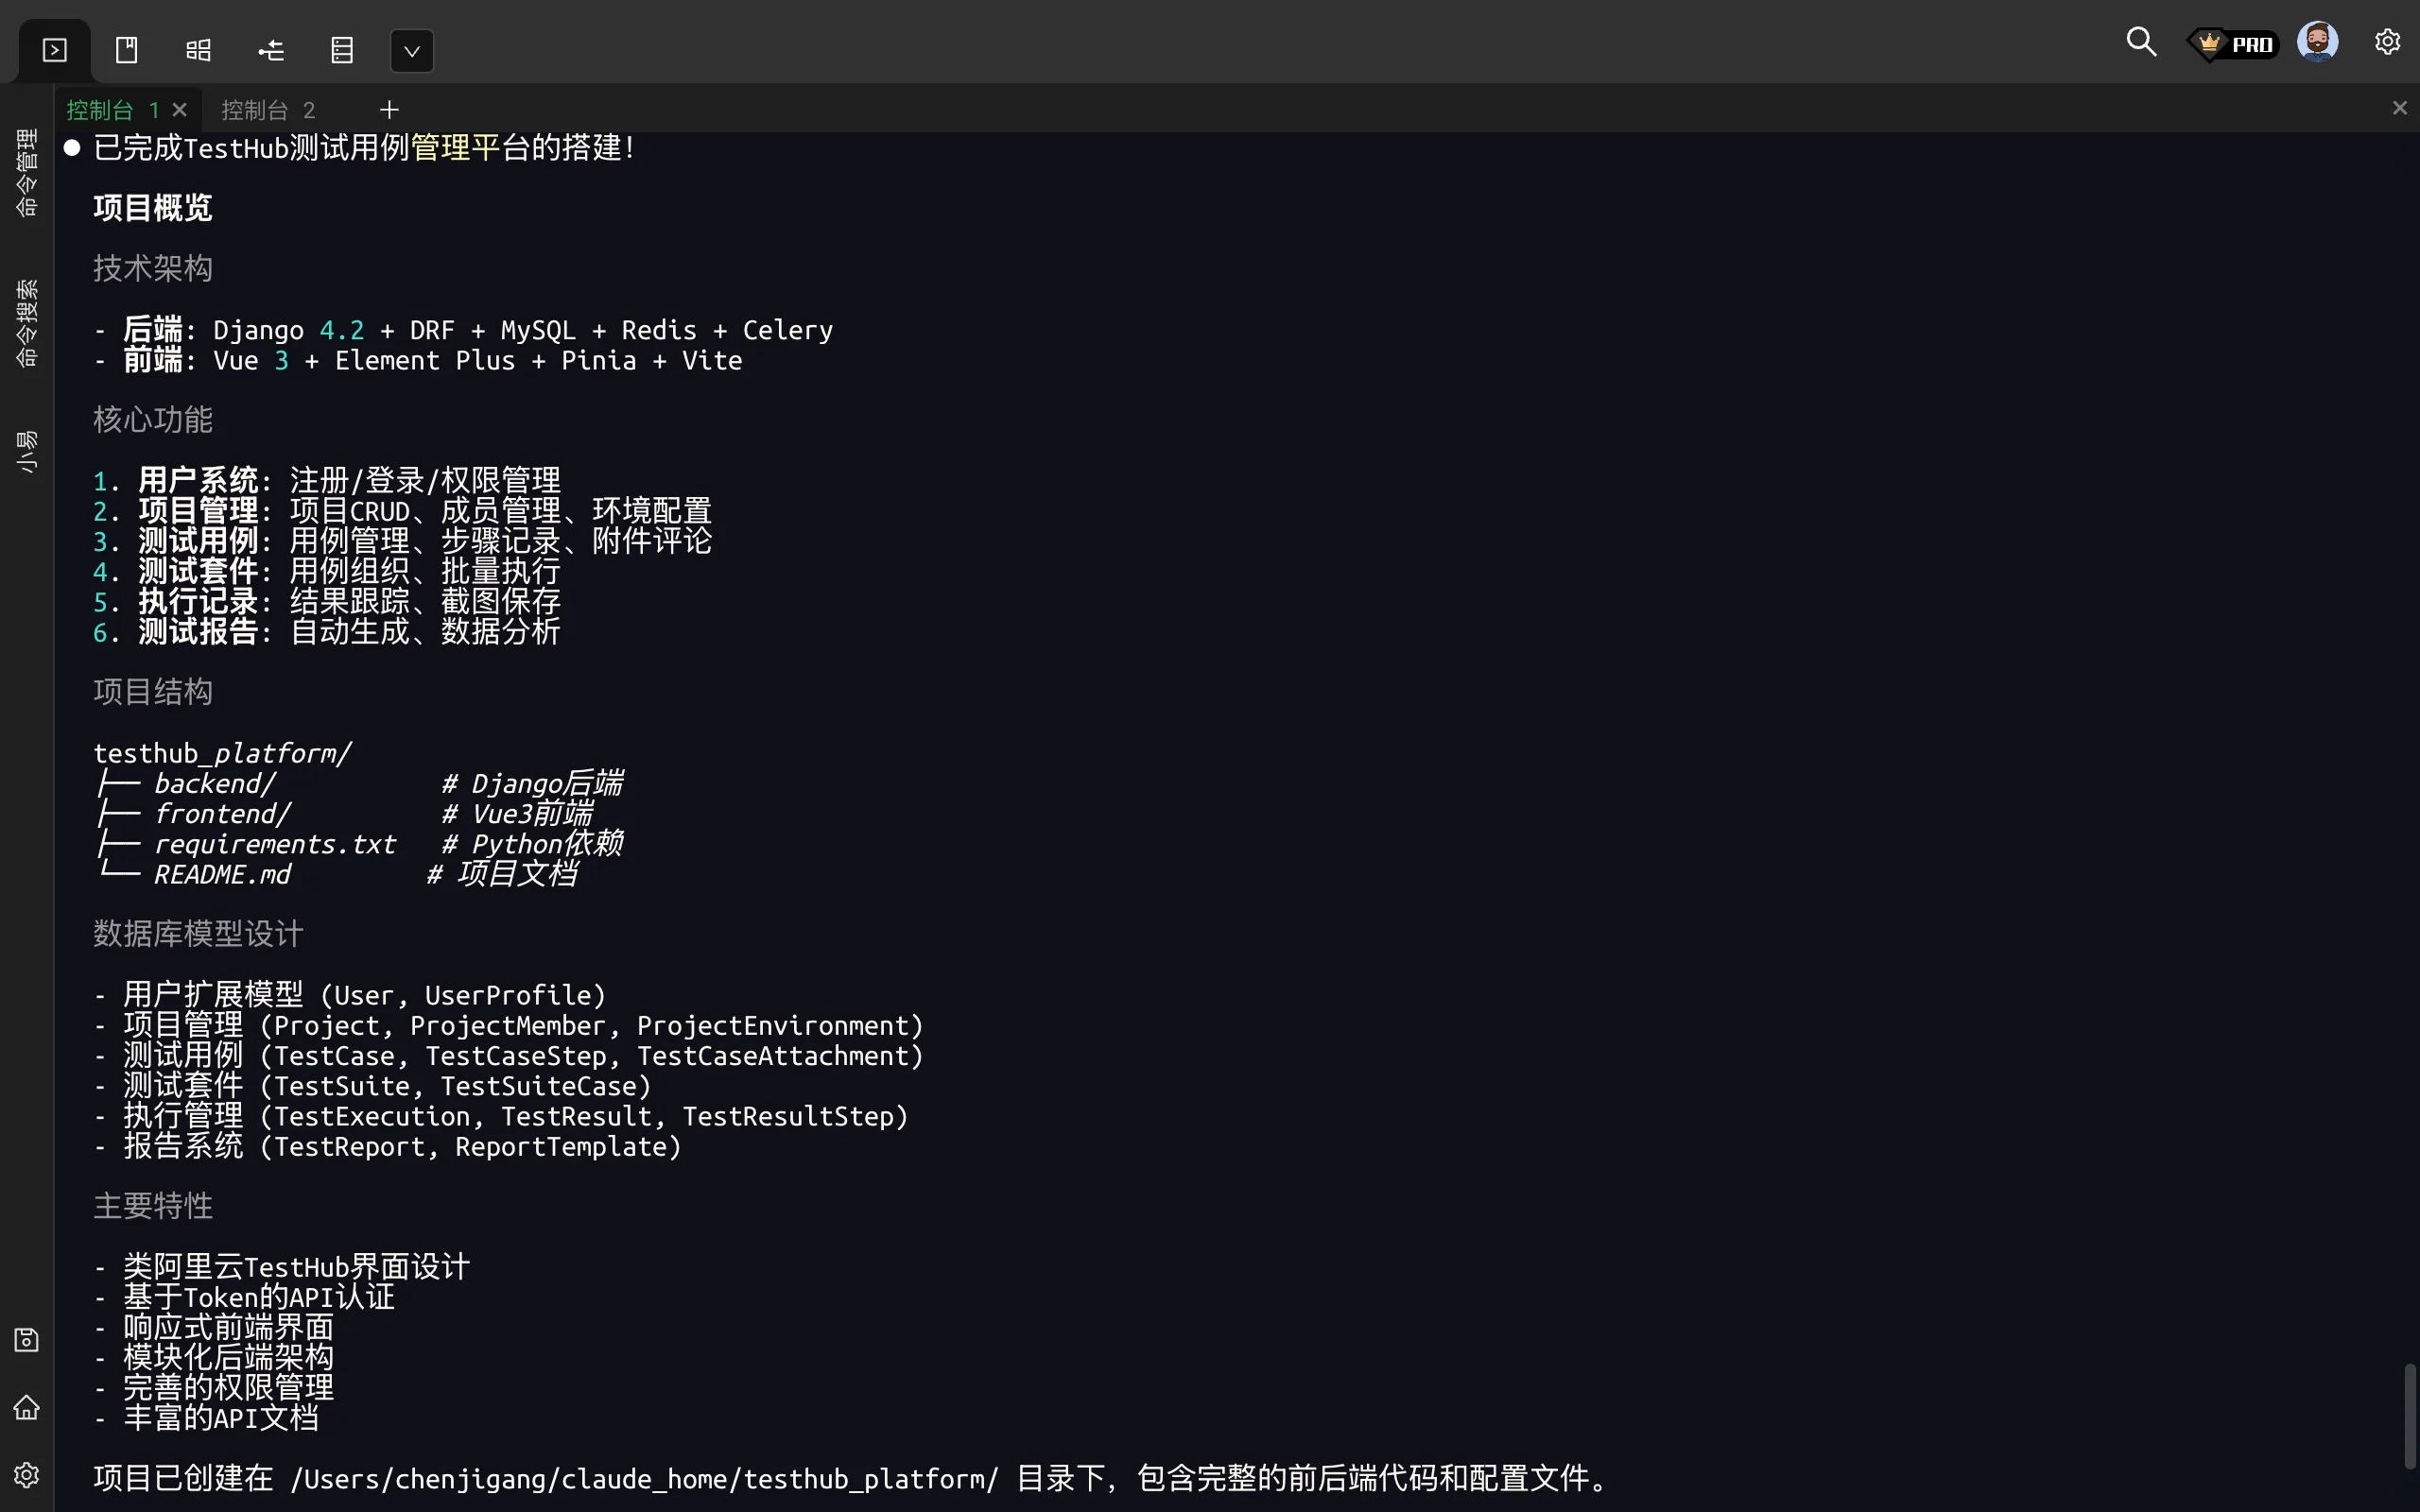Viewport: 2420px width, 1512px height.
Task: Click the vertical scrollbar thumb of the console
Action: pos(2409,1415)
